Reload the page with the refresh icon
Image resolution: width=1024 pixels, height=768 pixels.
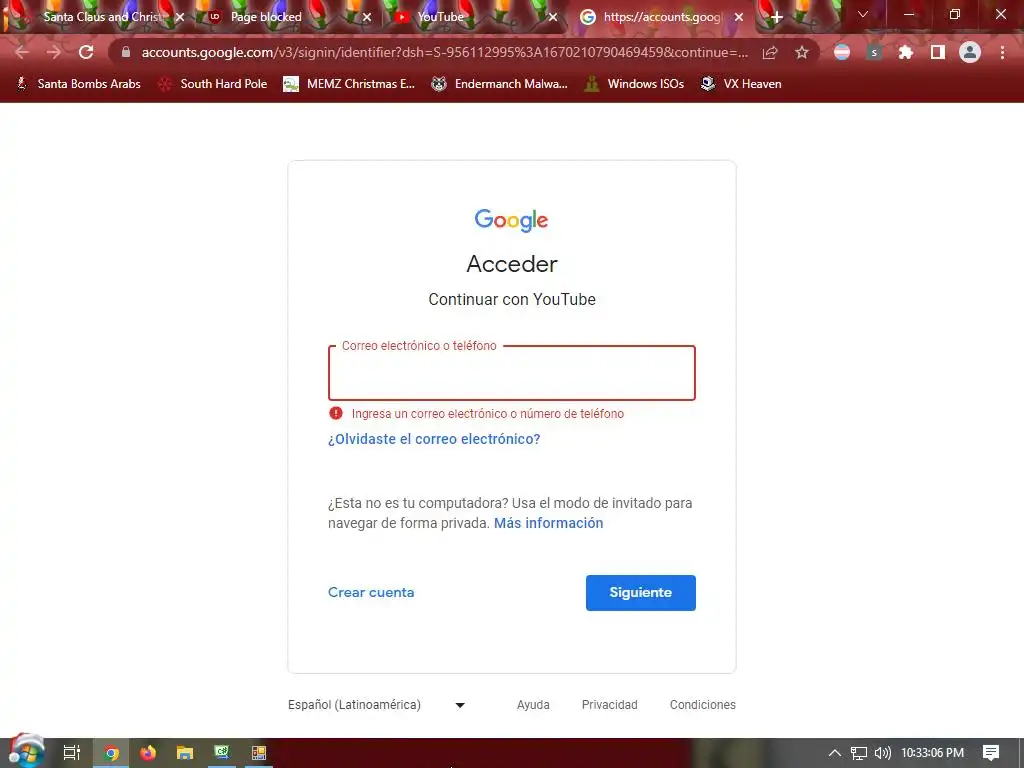[x=86, y=52]
